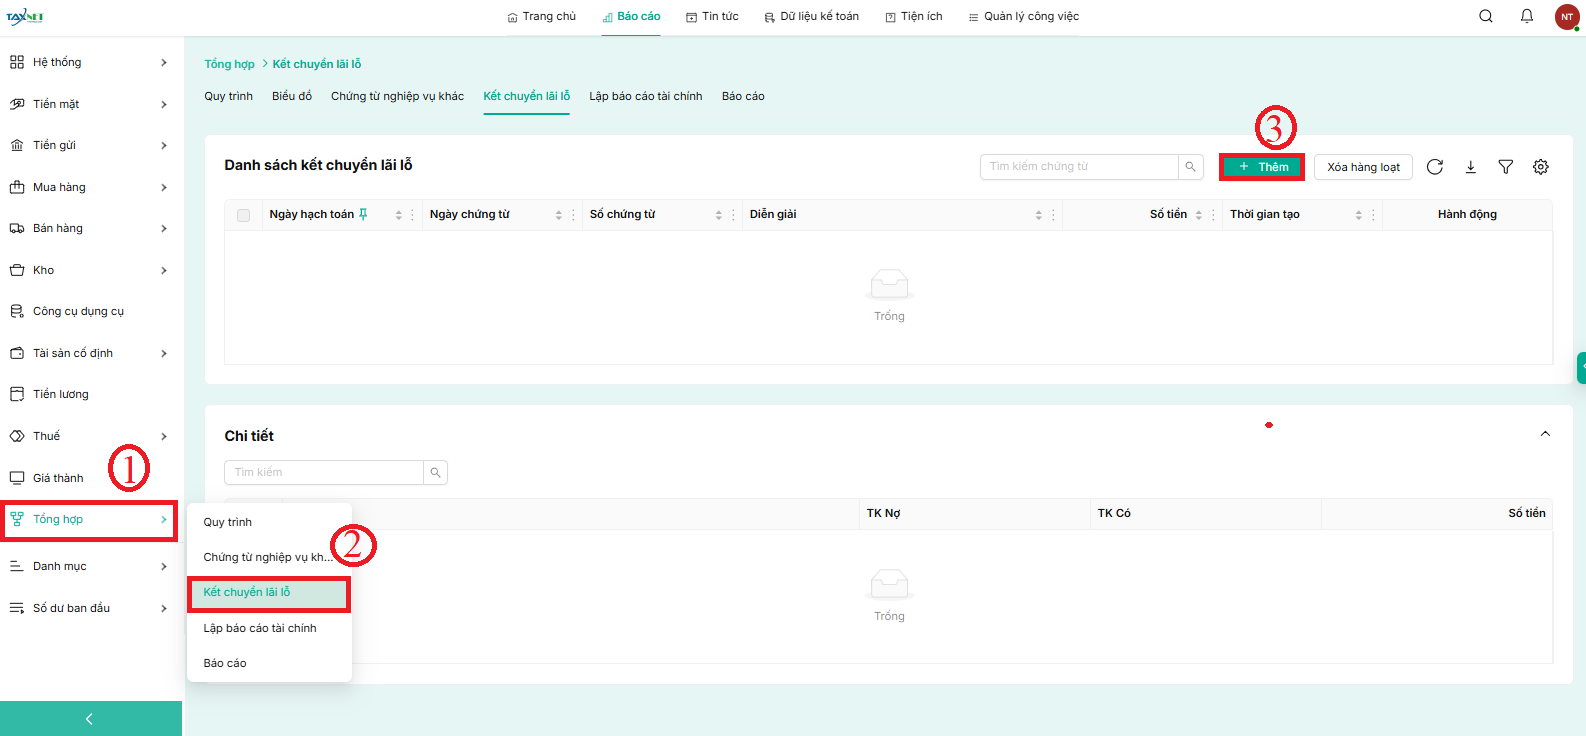Click search icon in Chi tiết panel

pos(435,472)
